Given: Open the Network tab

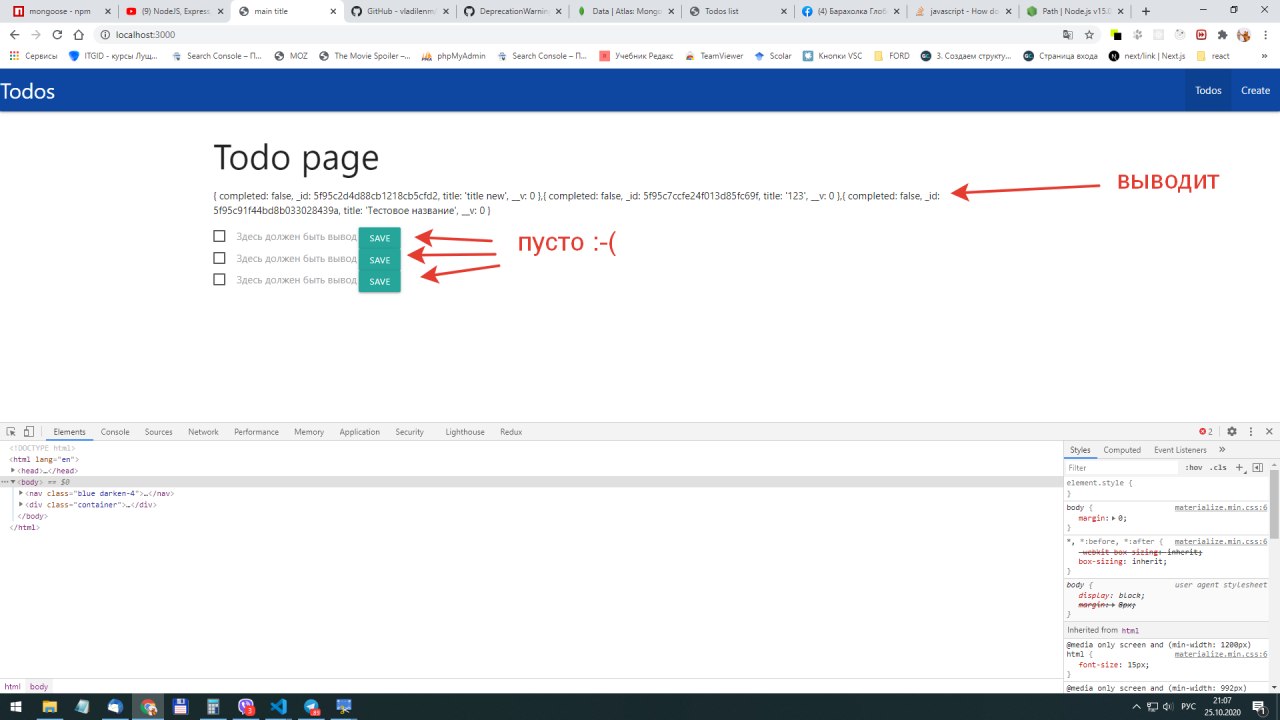Looking at the screenshot, I should 203,432.
